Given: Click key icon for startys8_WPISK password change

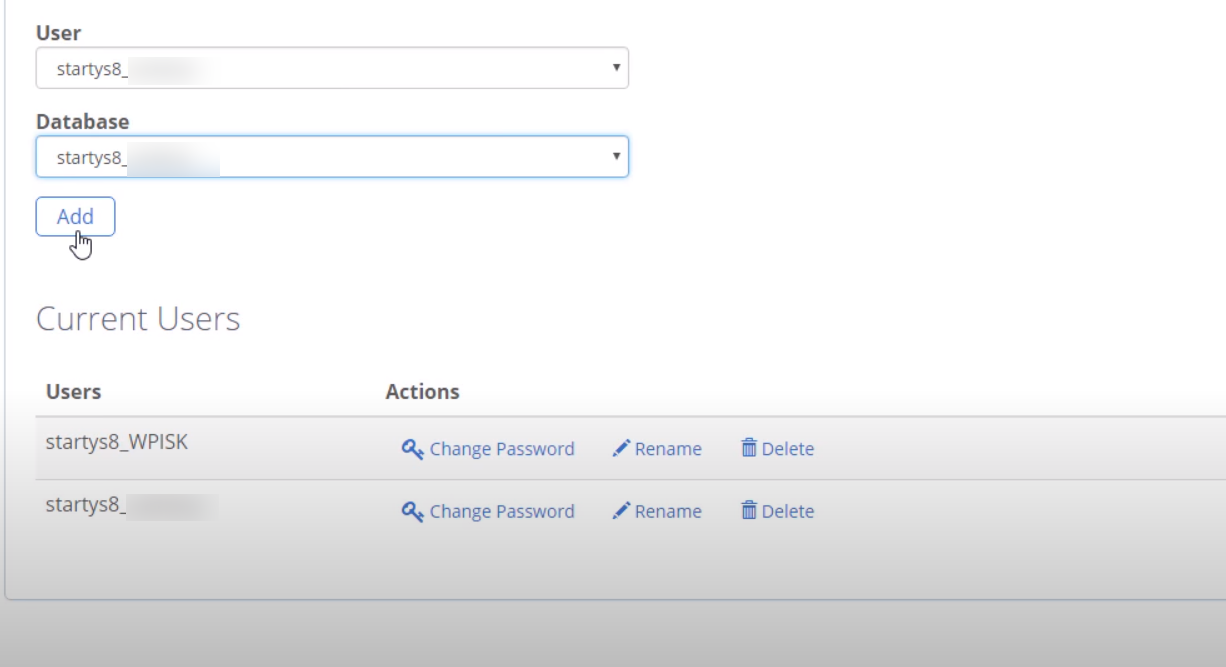Looking at the screenshot, I should coord(412,449).
